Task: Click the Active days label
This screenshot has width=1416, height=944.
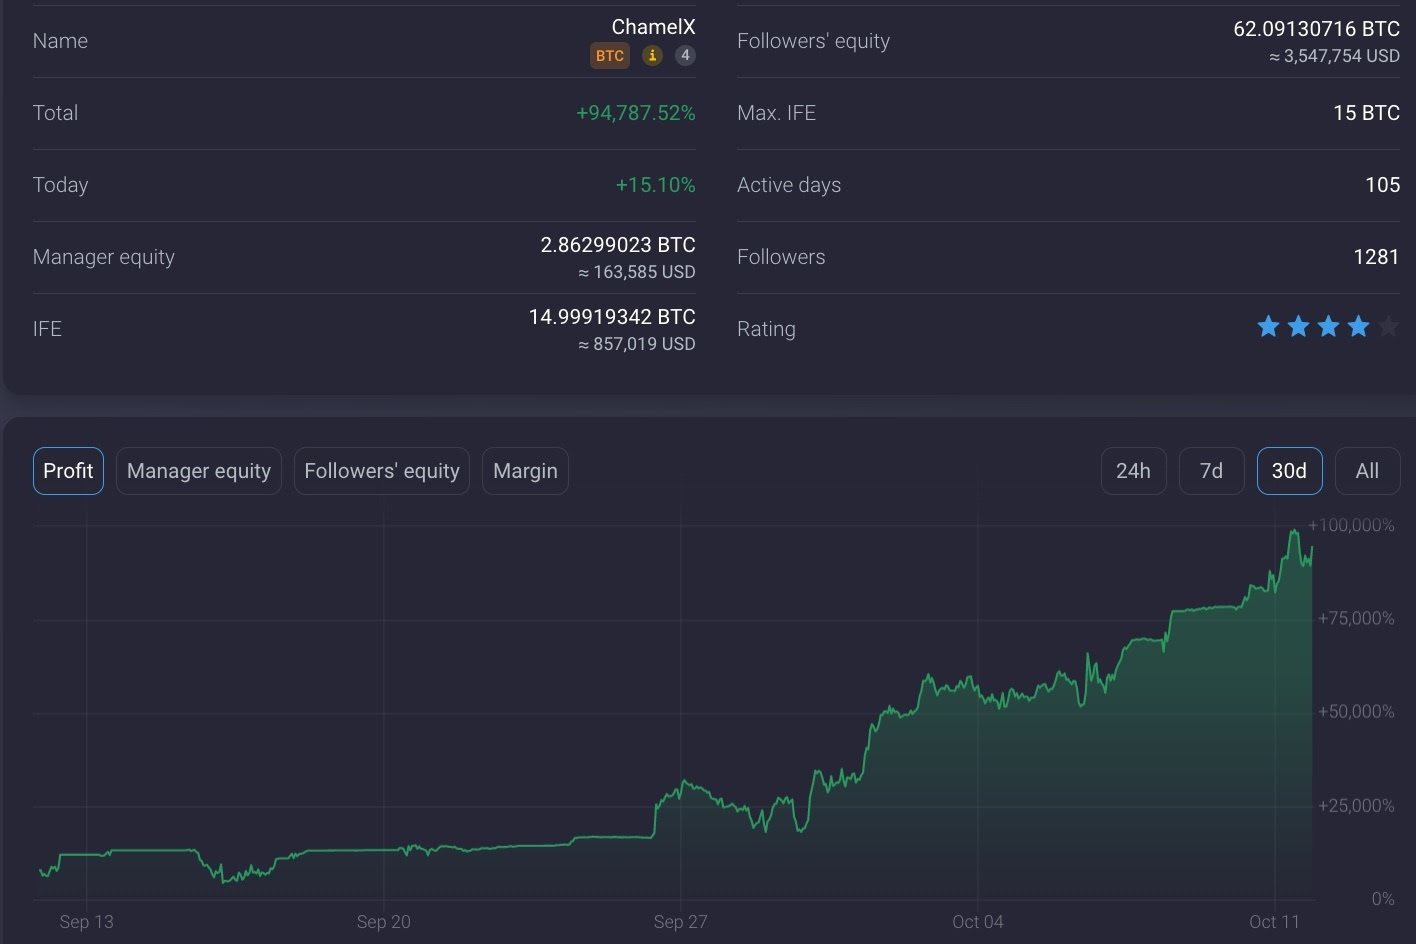Action: [x=789, y=185]
